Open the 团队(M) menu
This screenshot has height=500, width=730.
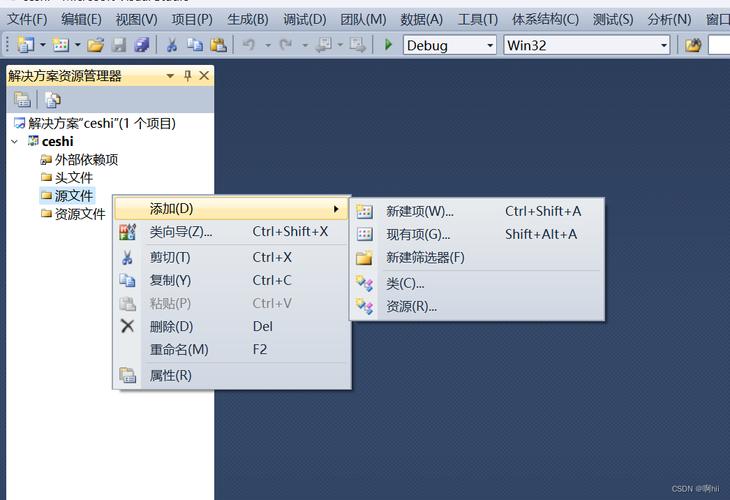(363, 20)
